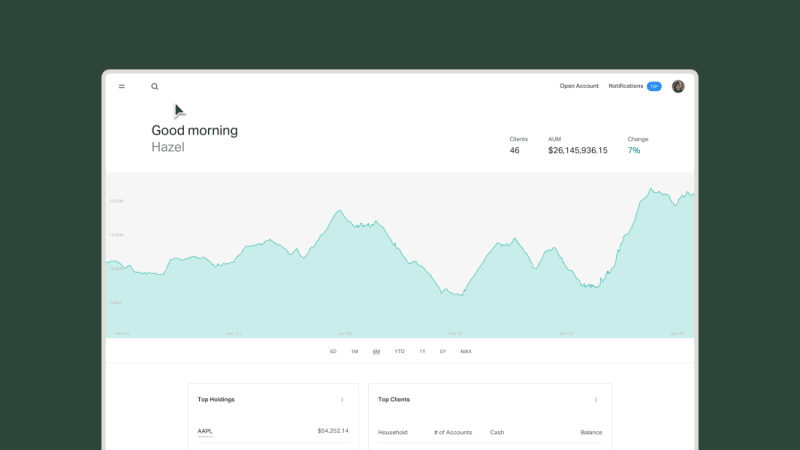Click the Top Holdings card title
This screenshot has width=800, height=450.
coord(216,399)
